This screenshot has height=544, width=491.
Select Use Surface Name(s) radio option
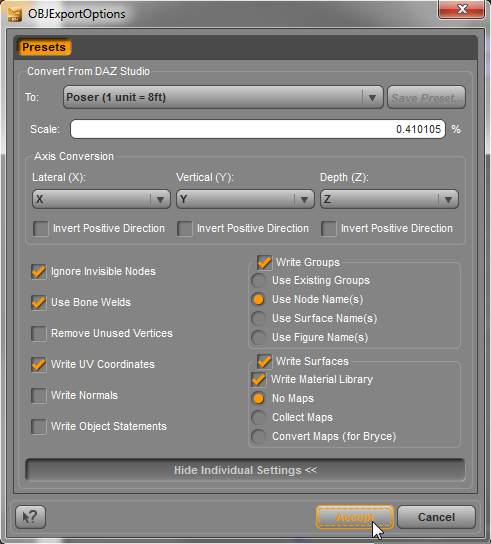259,318
